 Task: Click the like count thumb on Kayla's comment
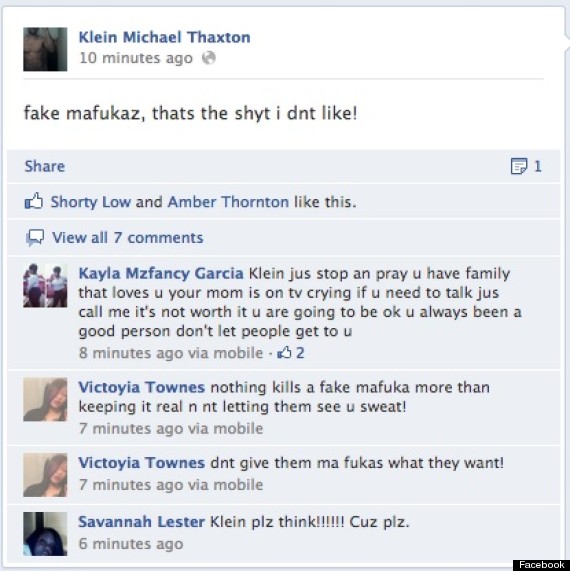click(x=284, y=353)
